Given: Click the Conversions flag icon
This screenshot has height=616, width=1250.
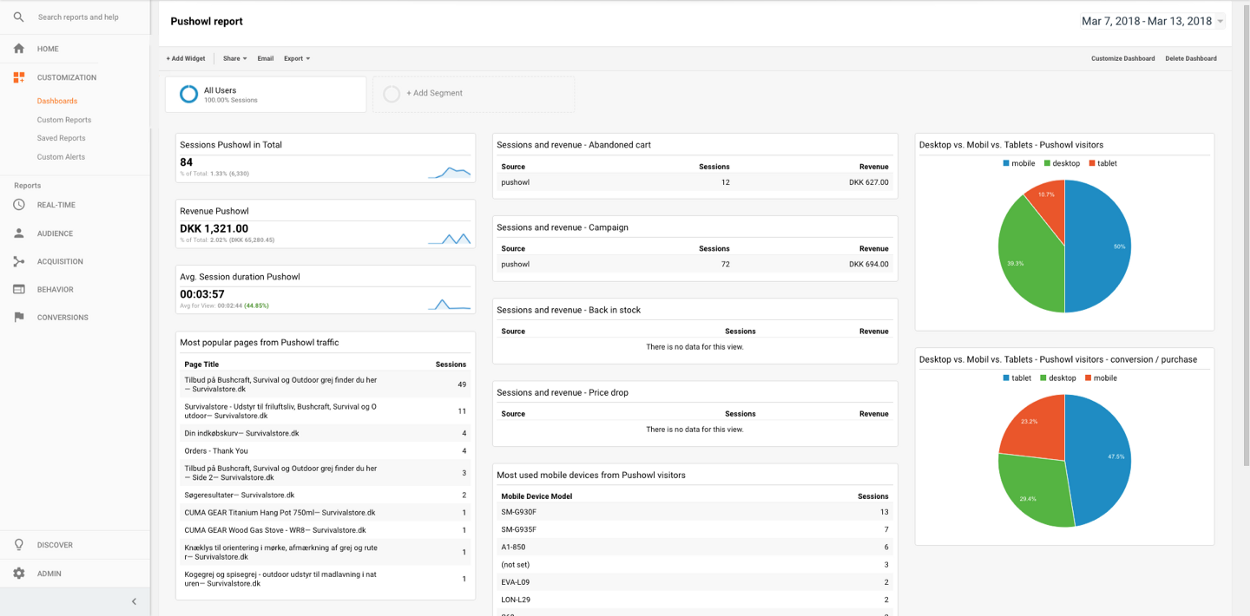Looking at the screenshot, I should pyautogui.click(x=18, y=317).
